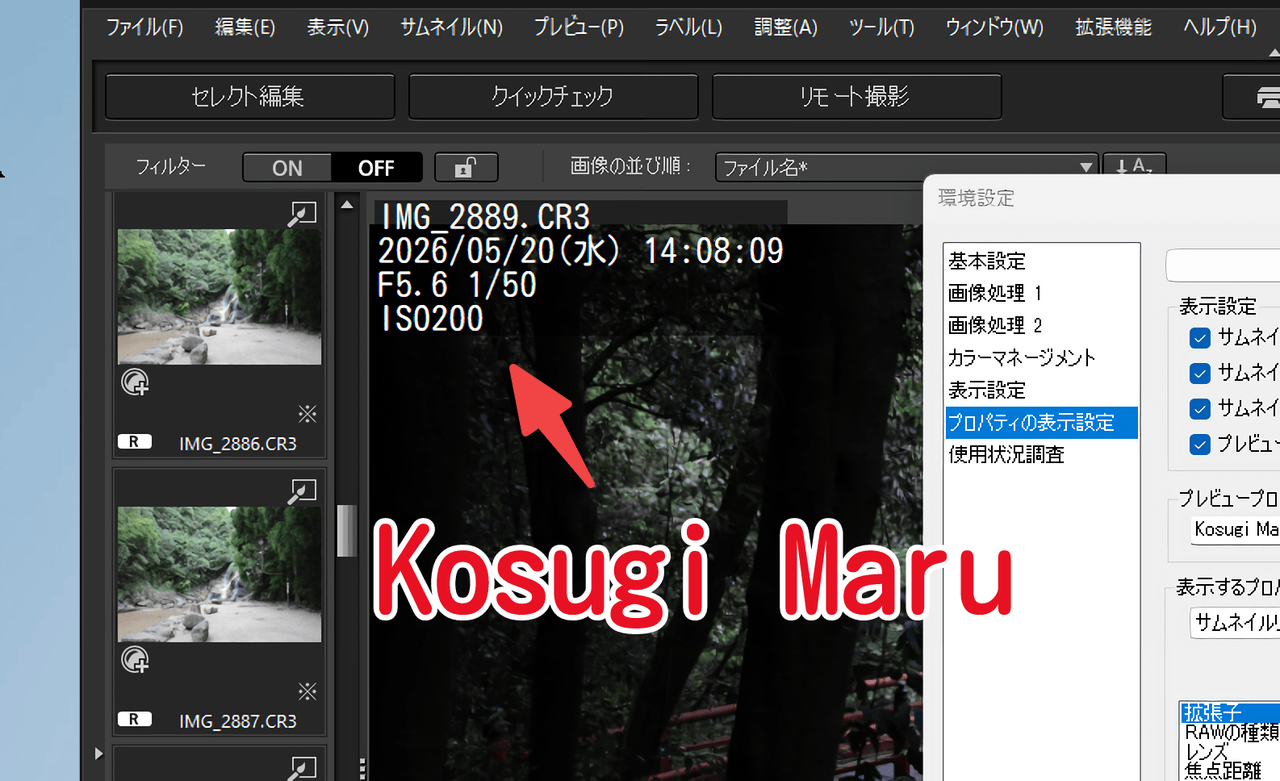Toggle the third サムネイル checkbox in 表示設定
This screenshot has width=1280, height=781.
(1200, 409)
